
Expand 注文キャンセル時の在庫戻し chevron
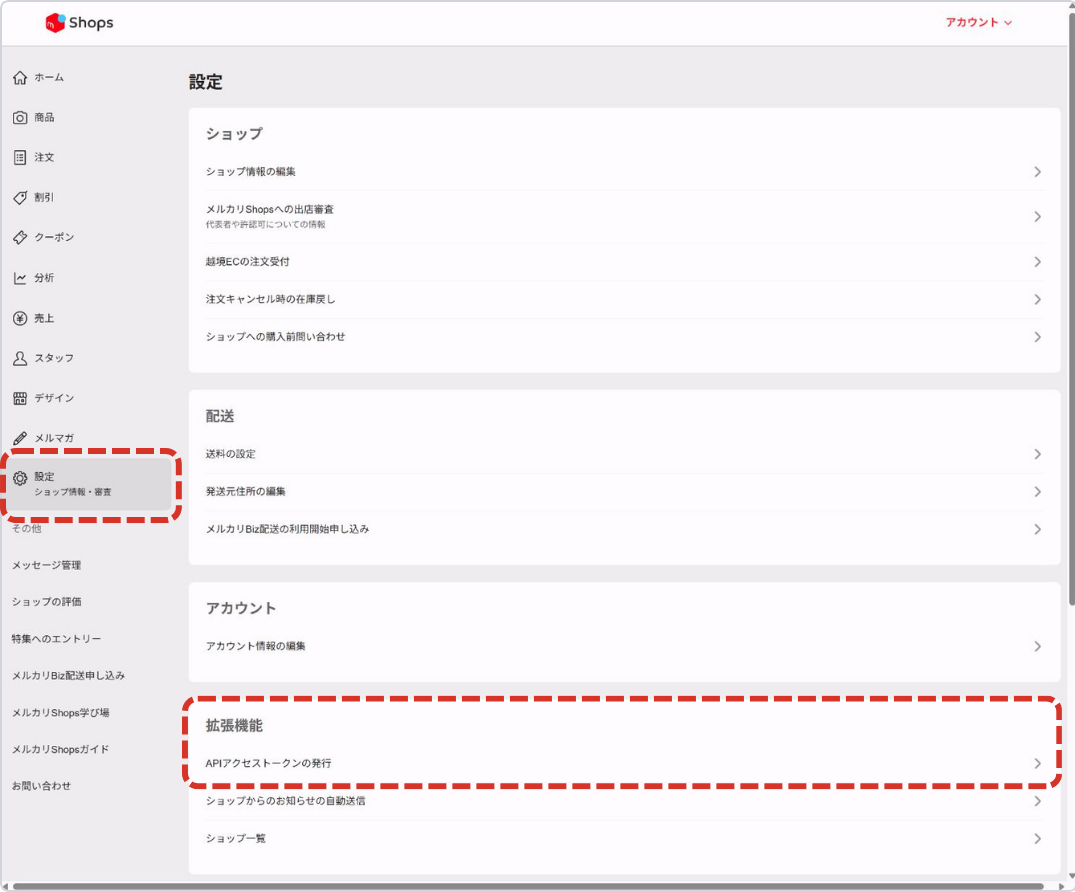(x=1037, y=300)
